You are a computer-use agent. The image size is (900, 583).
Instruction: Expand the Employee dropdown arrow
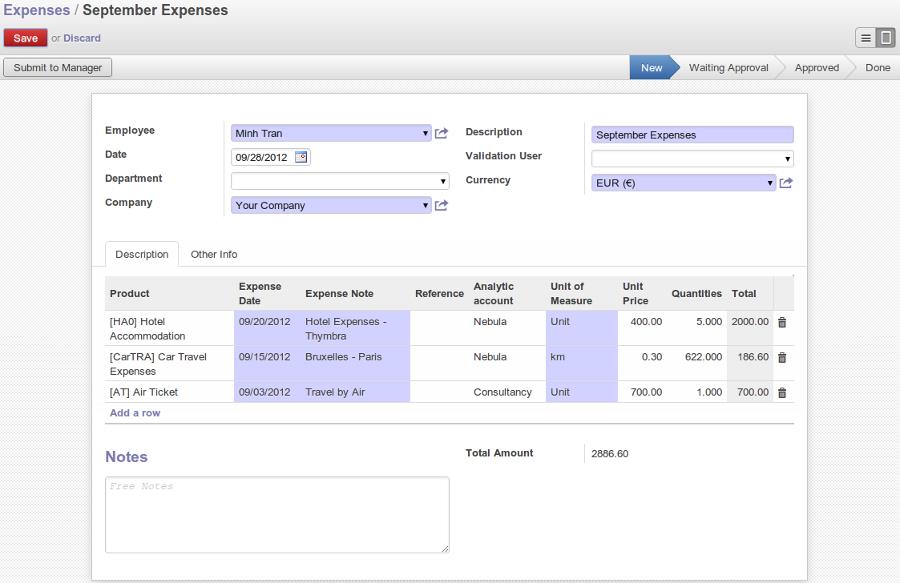point(425,133)
